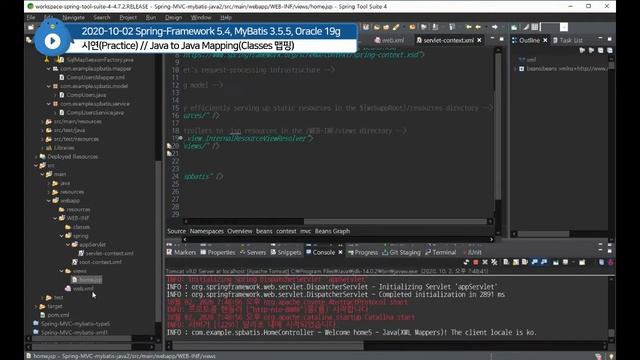Open the Window menu
This screenshot has height=360, width=640.
[x=201, y=18]
